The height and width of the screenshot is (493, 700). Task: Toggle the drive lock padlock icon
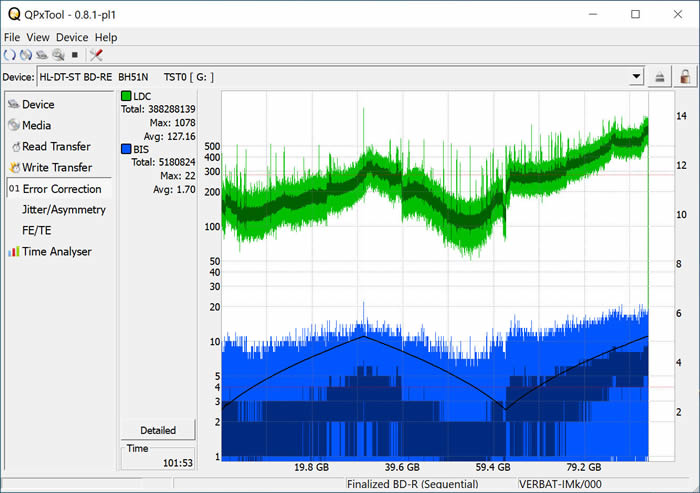(x=685, y=77)
